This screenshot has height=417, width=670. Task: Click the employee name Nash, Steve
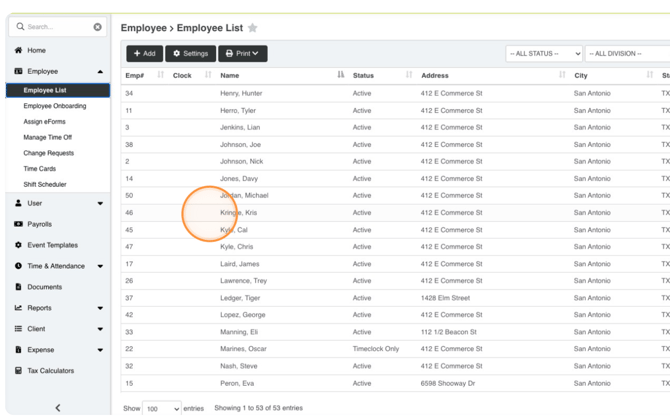click(239, 366)
